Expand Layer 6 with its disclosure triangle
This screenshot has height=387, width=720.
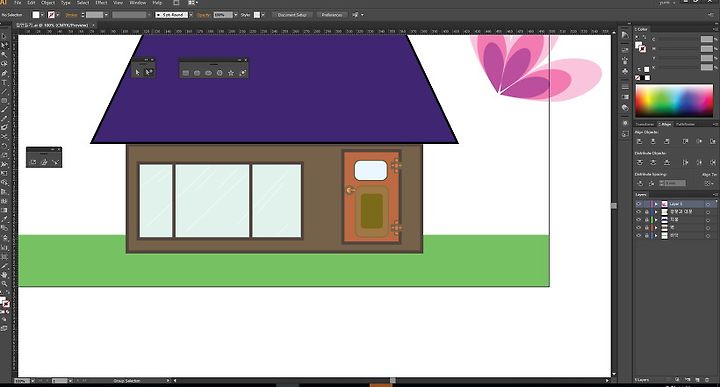tap(656, 204)
